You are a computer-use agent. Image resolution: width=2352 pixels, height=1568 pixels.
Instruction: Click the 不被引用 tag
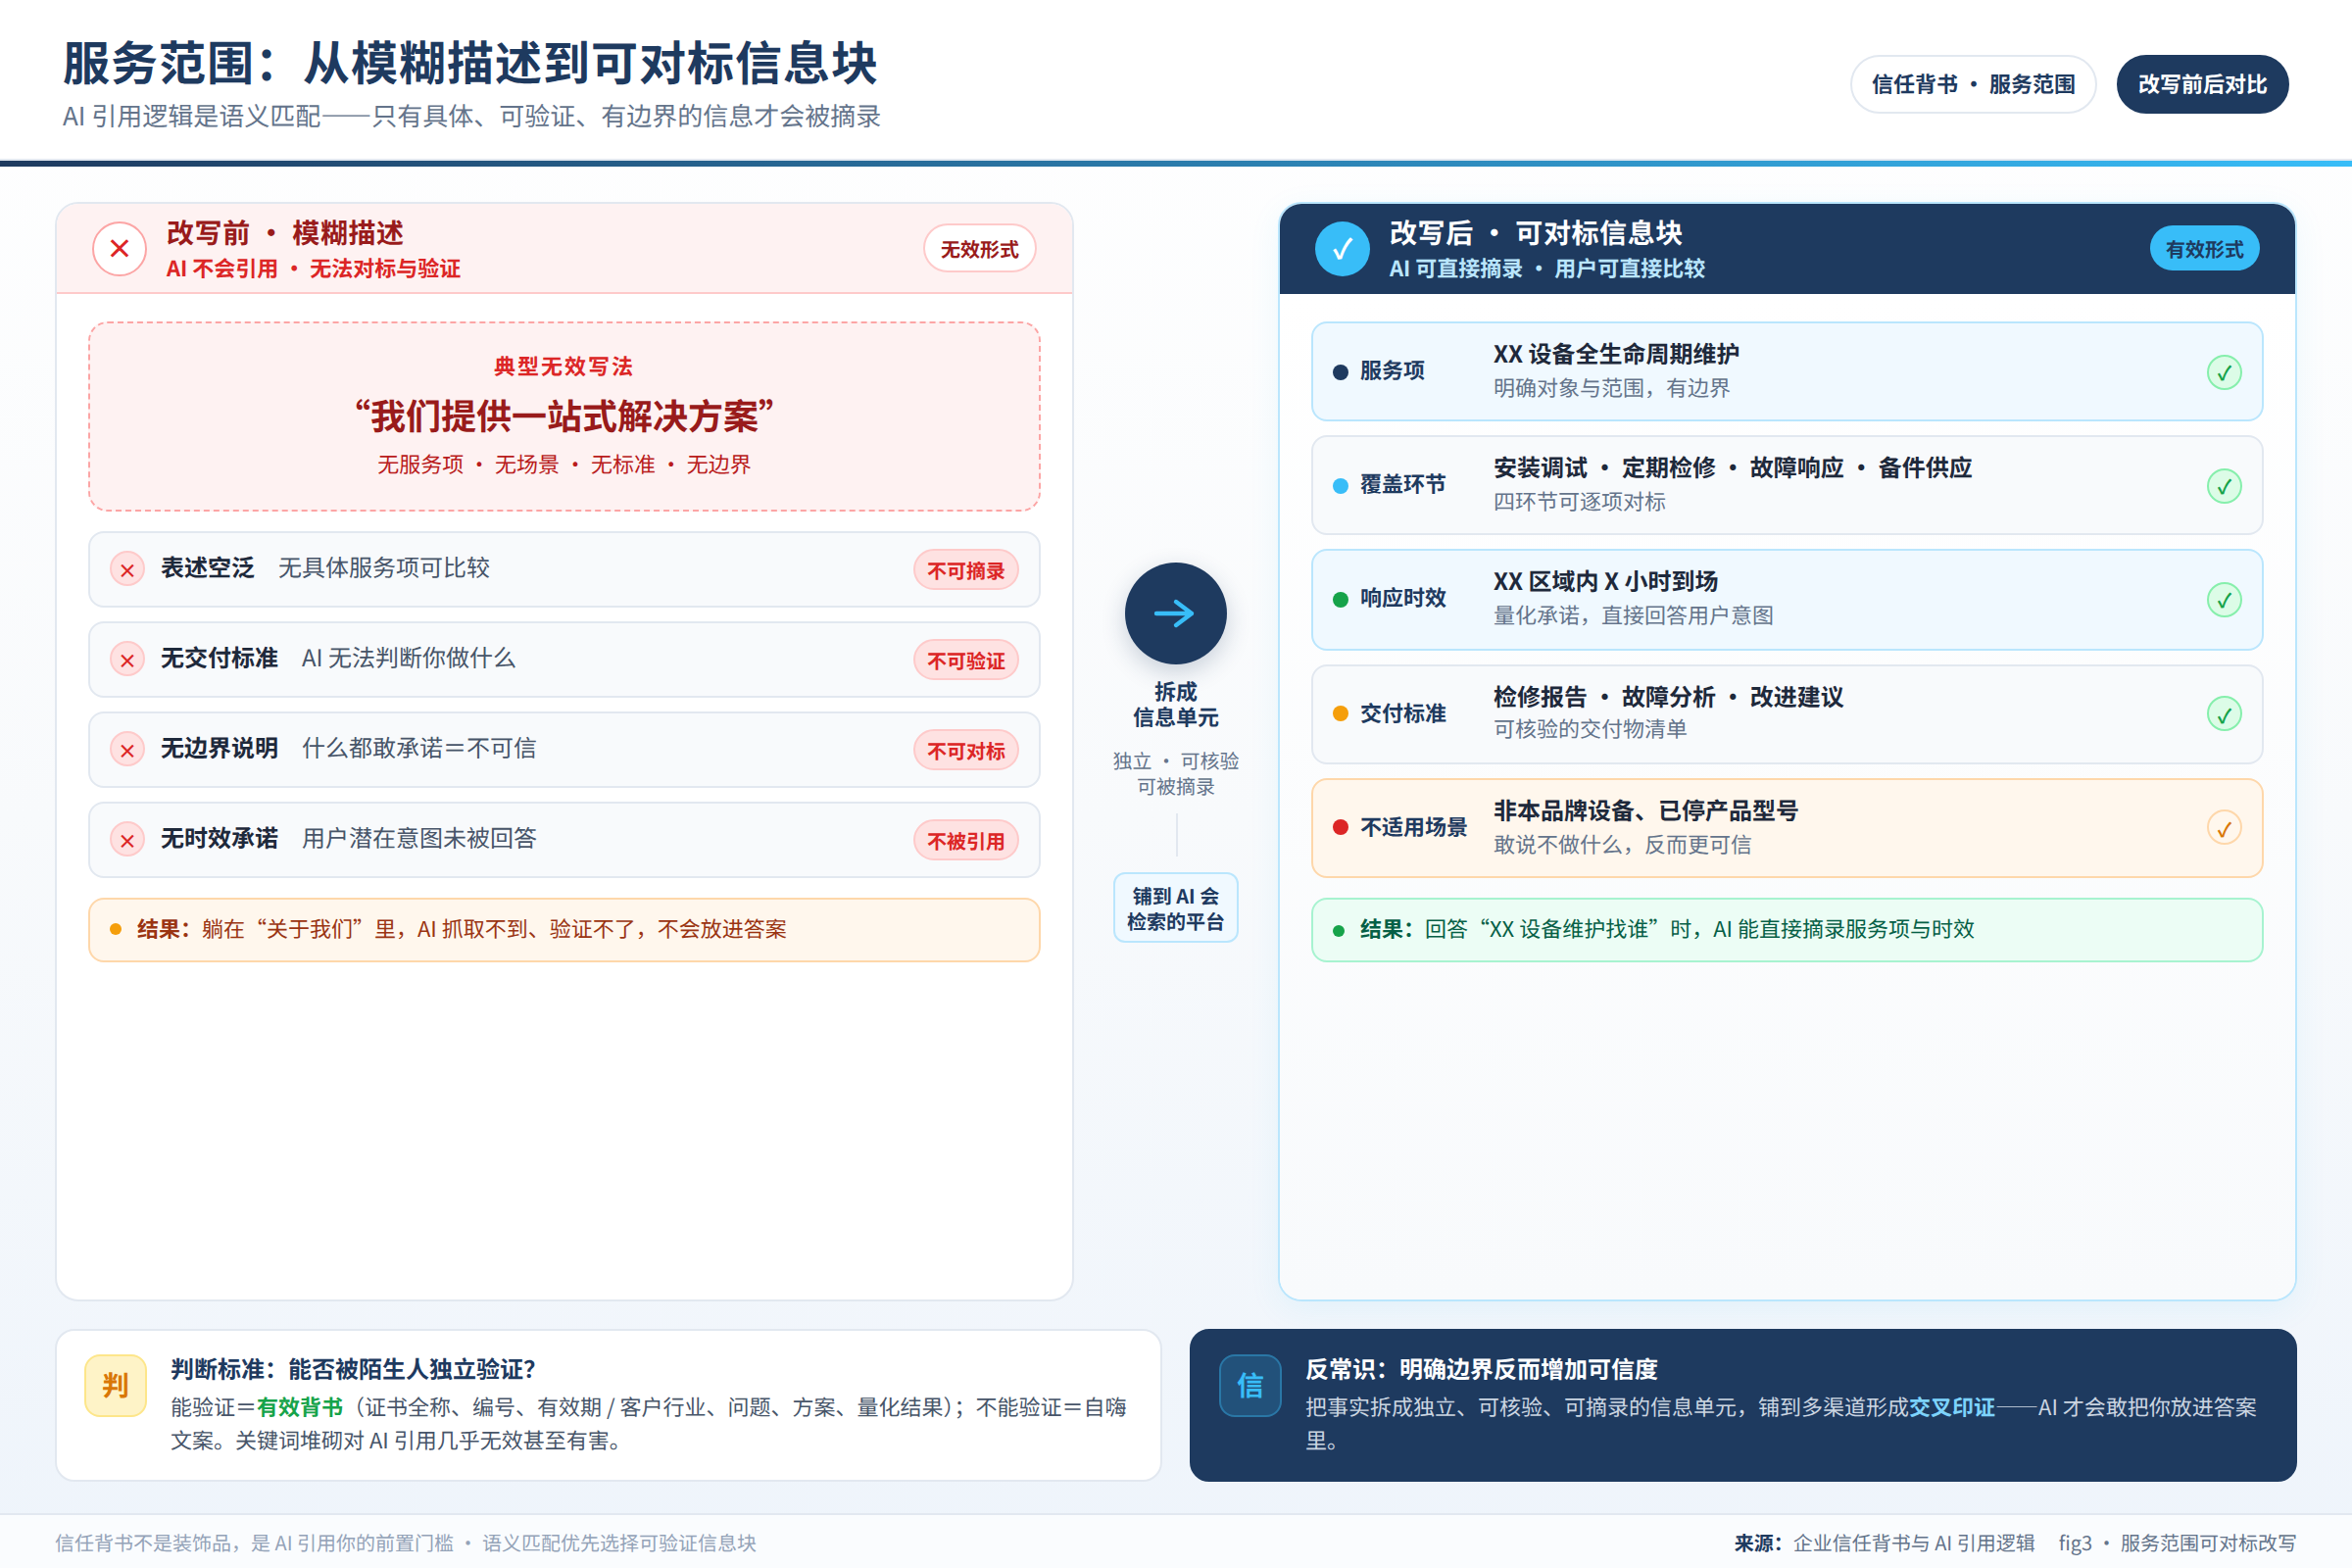coord(966,840)
